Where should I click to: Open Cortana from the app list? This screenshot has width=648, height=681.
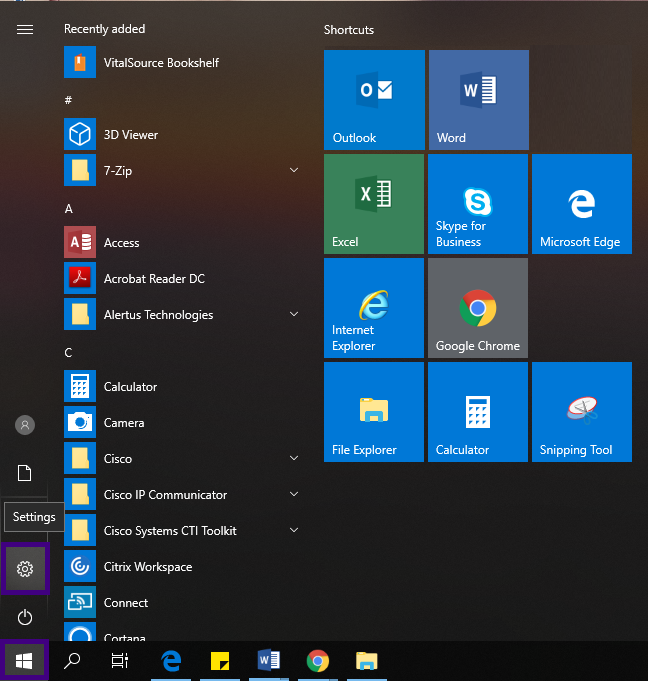(182, 632)
